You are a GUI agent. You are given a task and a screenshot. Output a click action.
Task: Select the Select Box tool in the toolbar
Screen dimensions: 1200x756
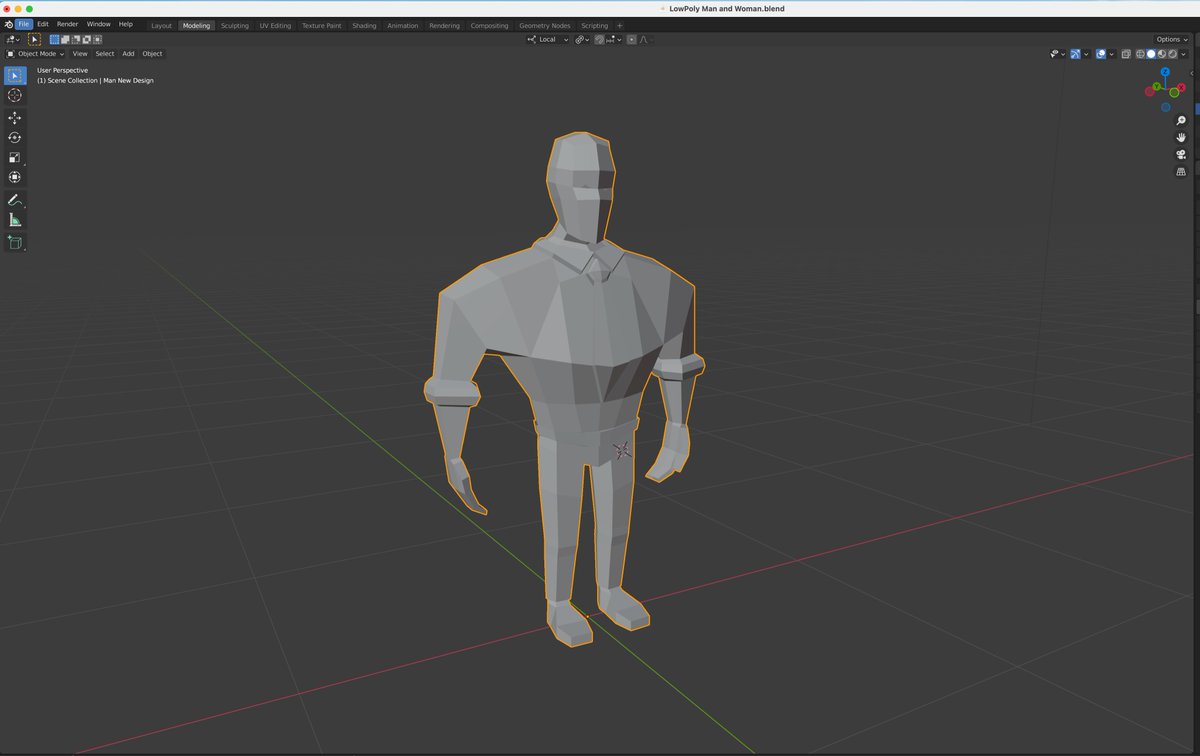pyautogui.click(x=15, y=75)
